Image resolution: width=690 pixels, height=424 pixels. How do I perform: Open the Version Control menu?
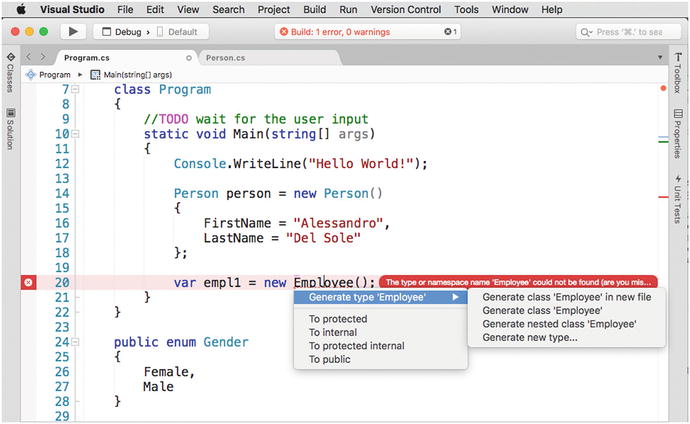click(x=405, y=9)
